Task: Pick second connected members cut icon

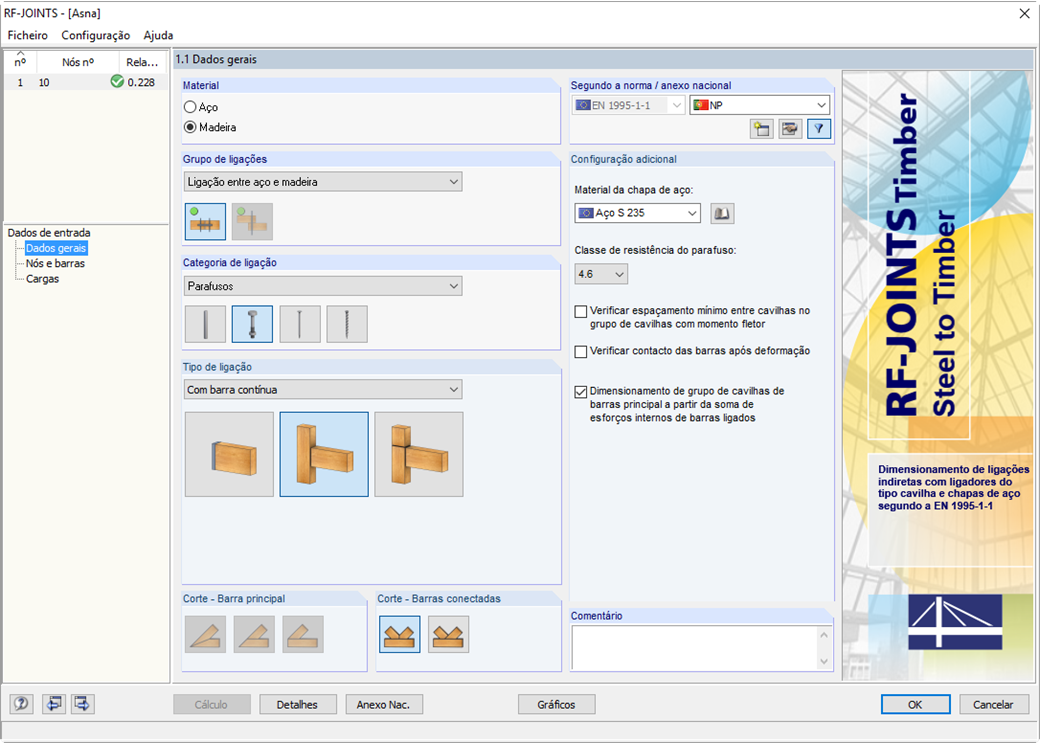Action: [448, 634]
